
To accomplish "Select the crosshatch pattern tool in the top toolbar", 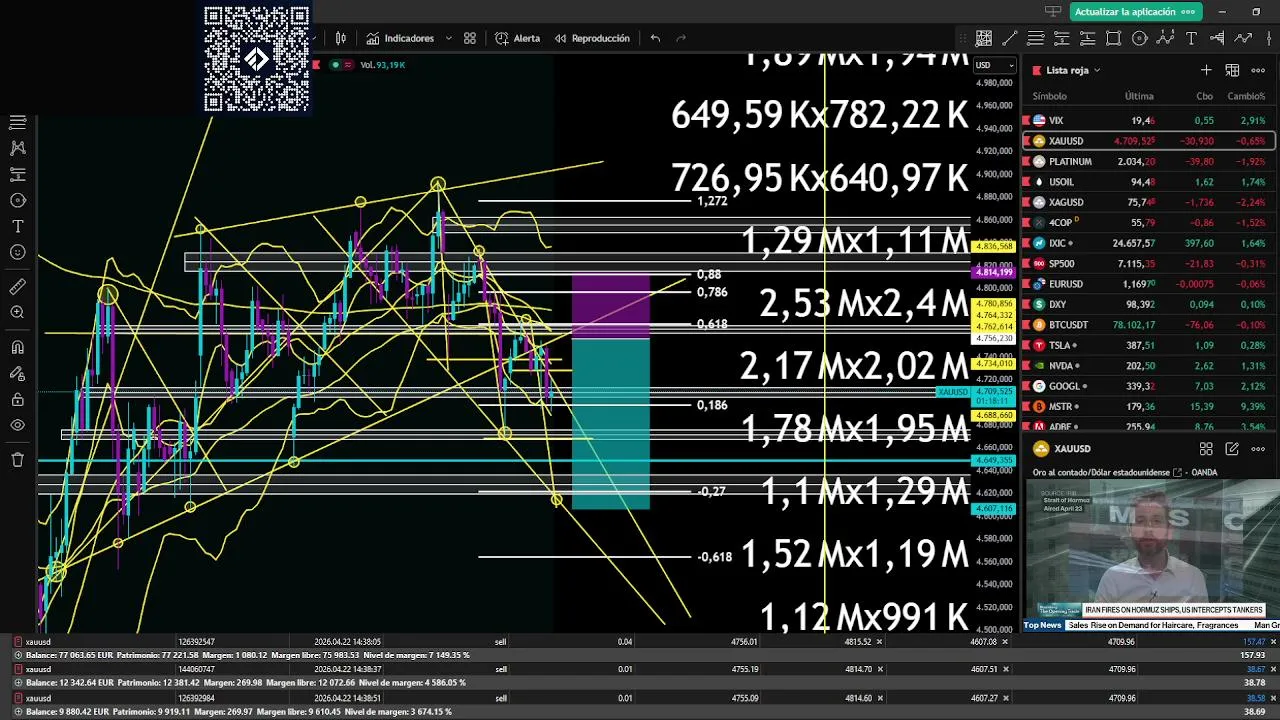I will (984, 38).
